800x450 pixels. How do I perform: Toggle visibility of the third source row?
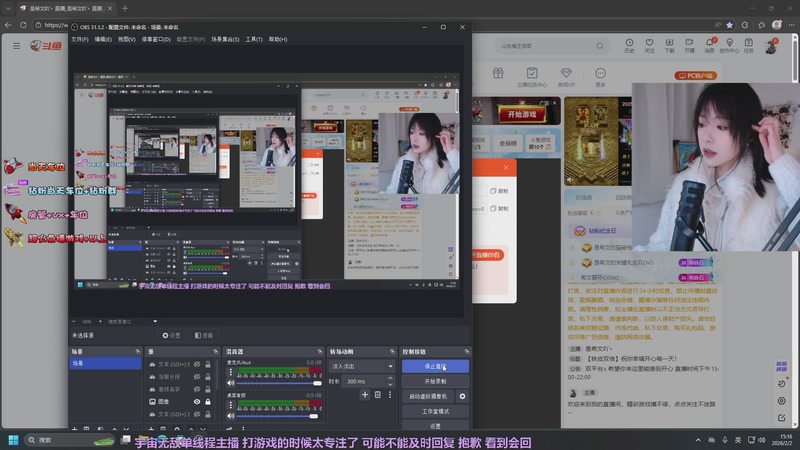pos(197,389)
